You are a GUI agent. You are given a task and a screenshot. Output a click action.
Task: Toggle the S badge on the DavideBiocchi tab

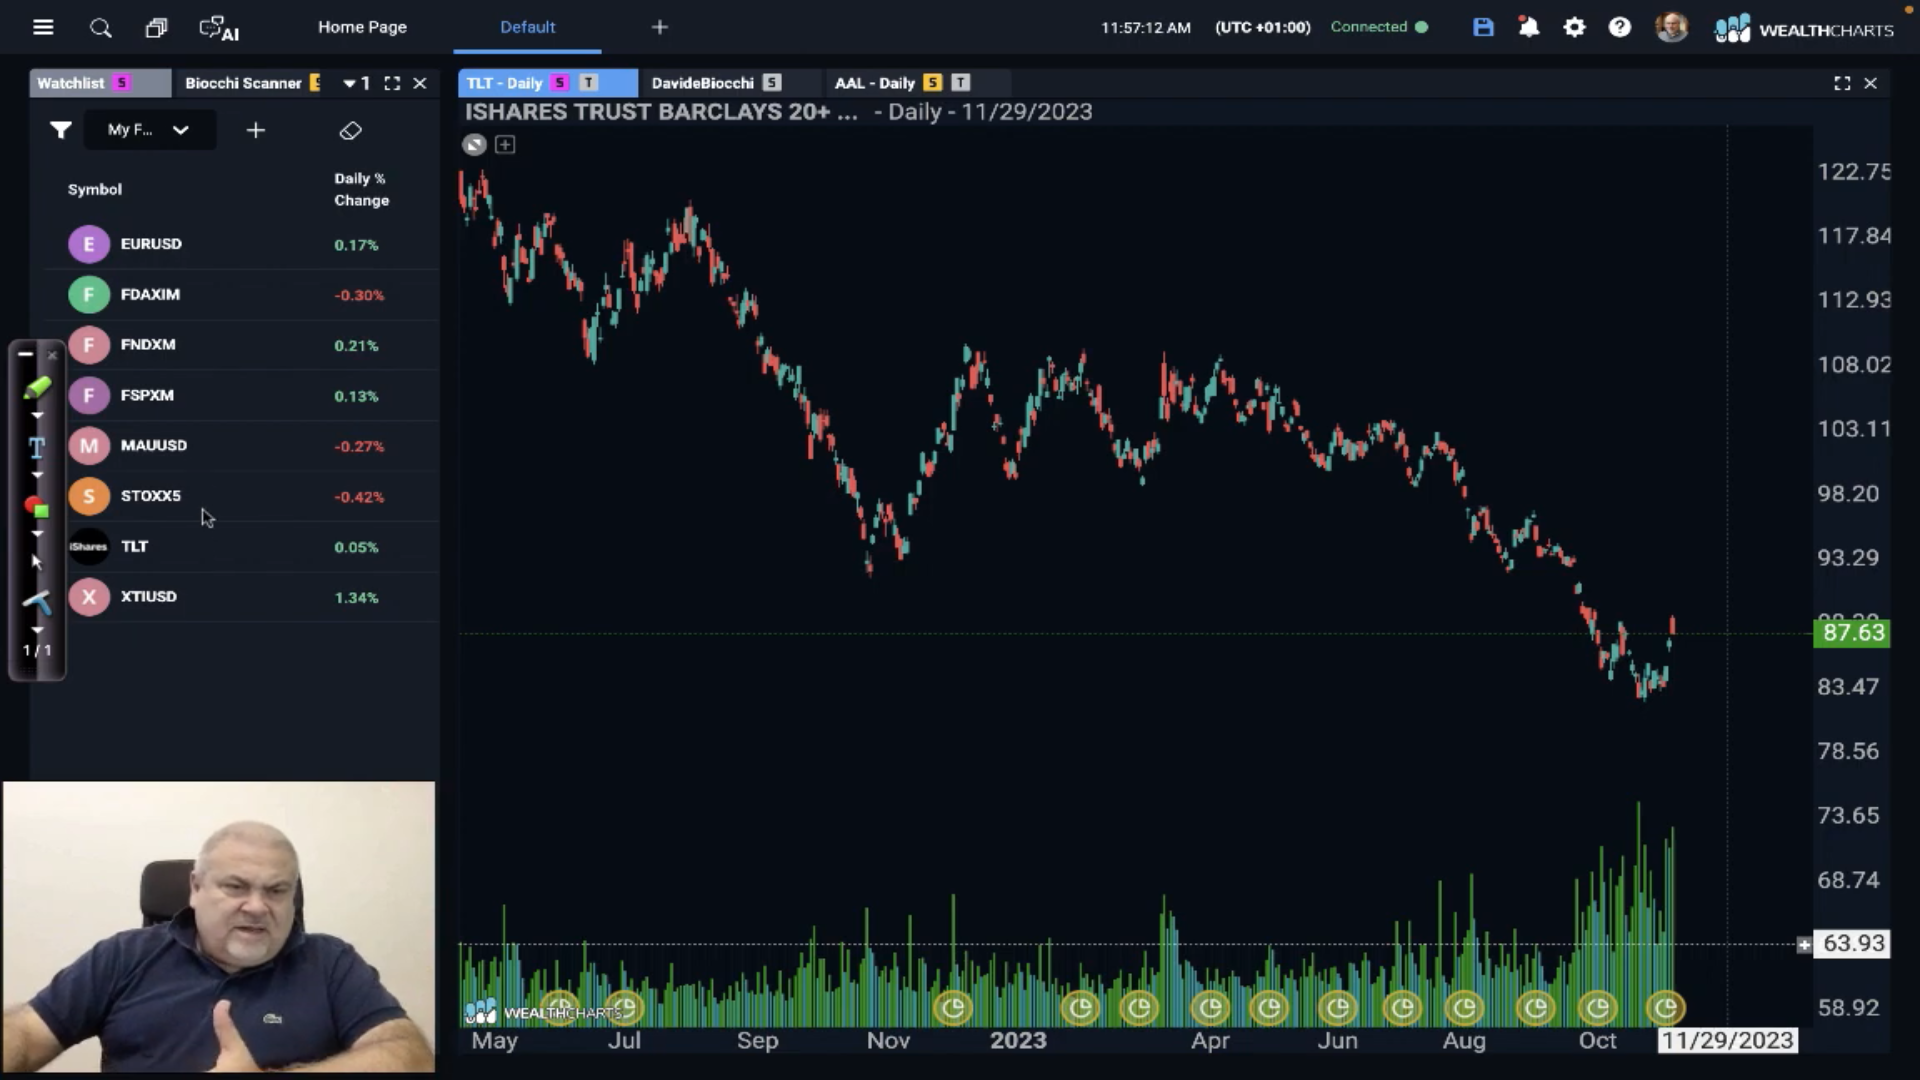point(771,83)
